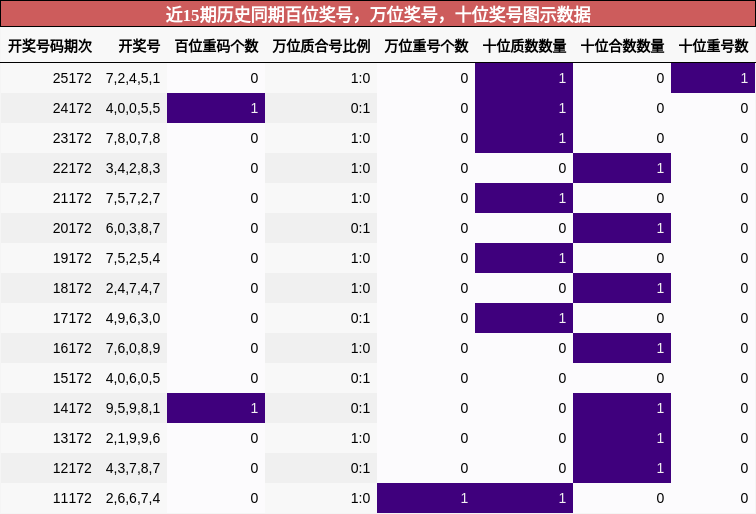The image size is (756, 514).
Task: Select period number 19172
Action: pyautogui.click(x=72, y=258)
